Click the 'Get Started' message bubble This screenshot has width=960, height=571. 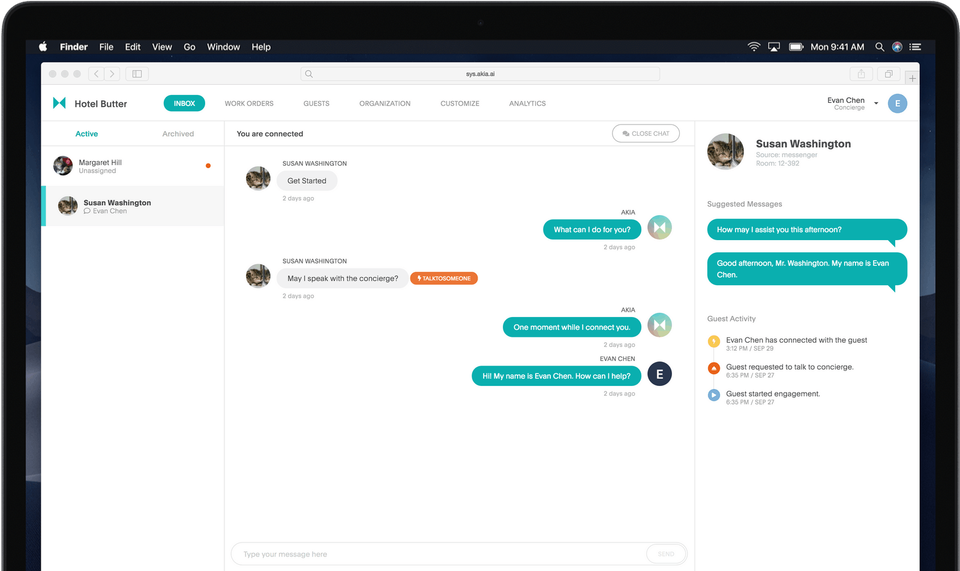pos(307,181)
